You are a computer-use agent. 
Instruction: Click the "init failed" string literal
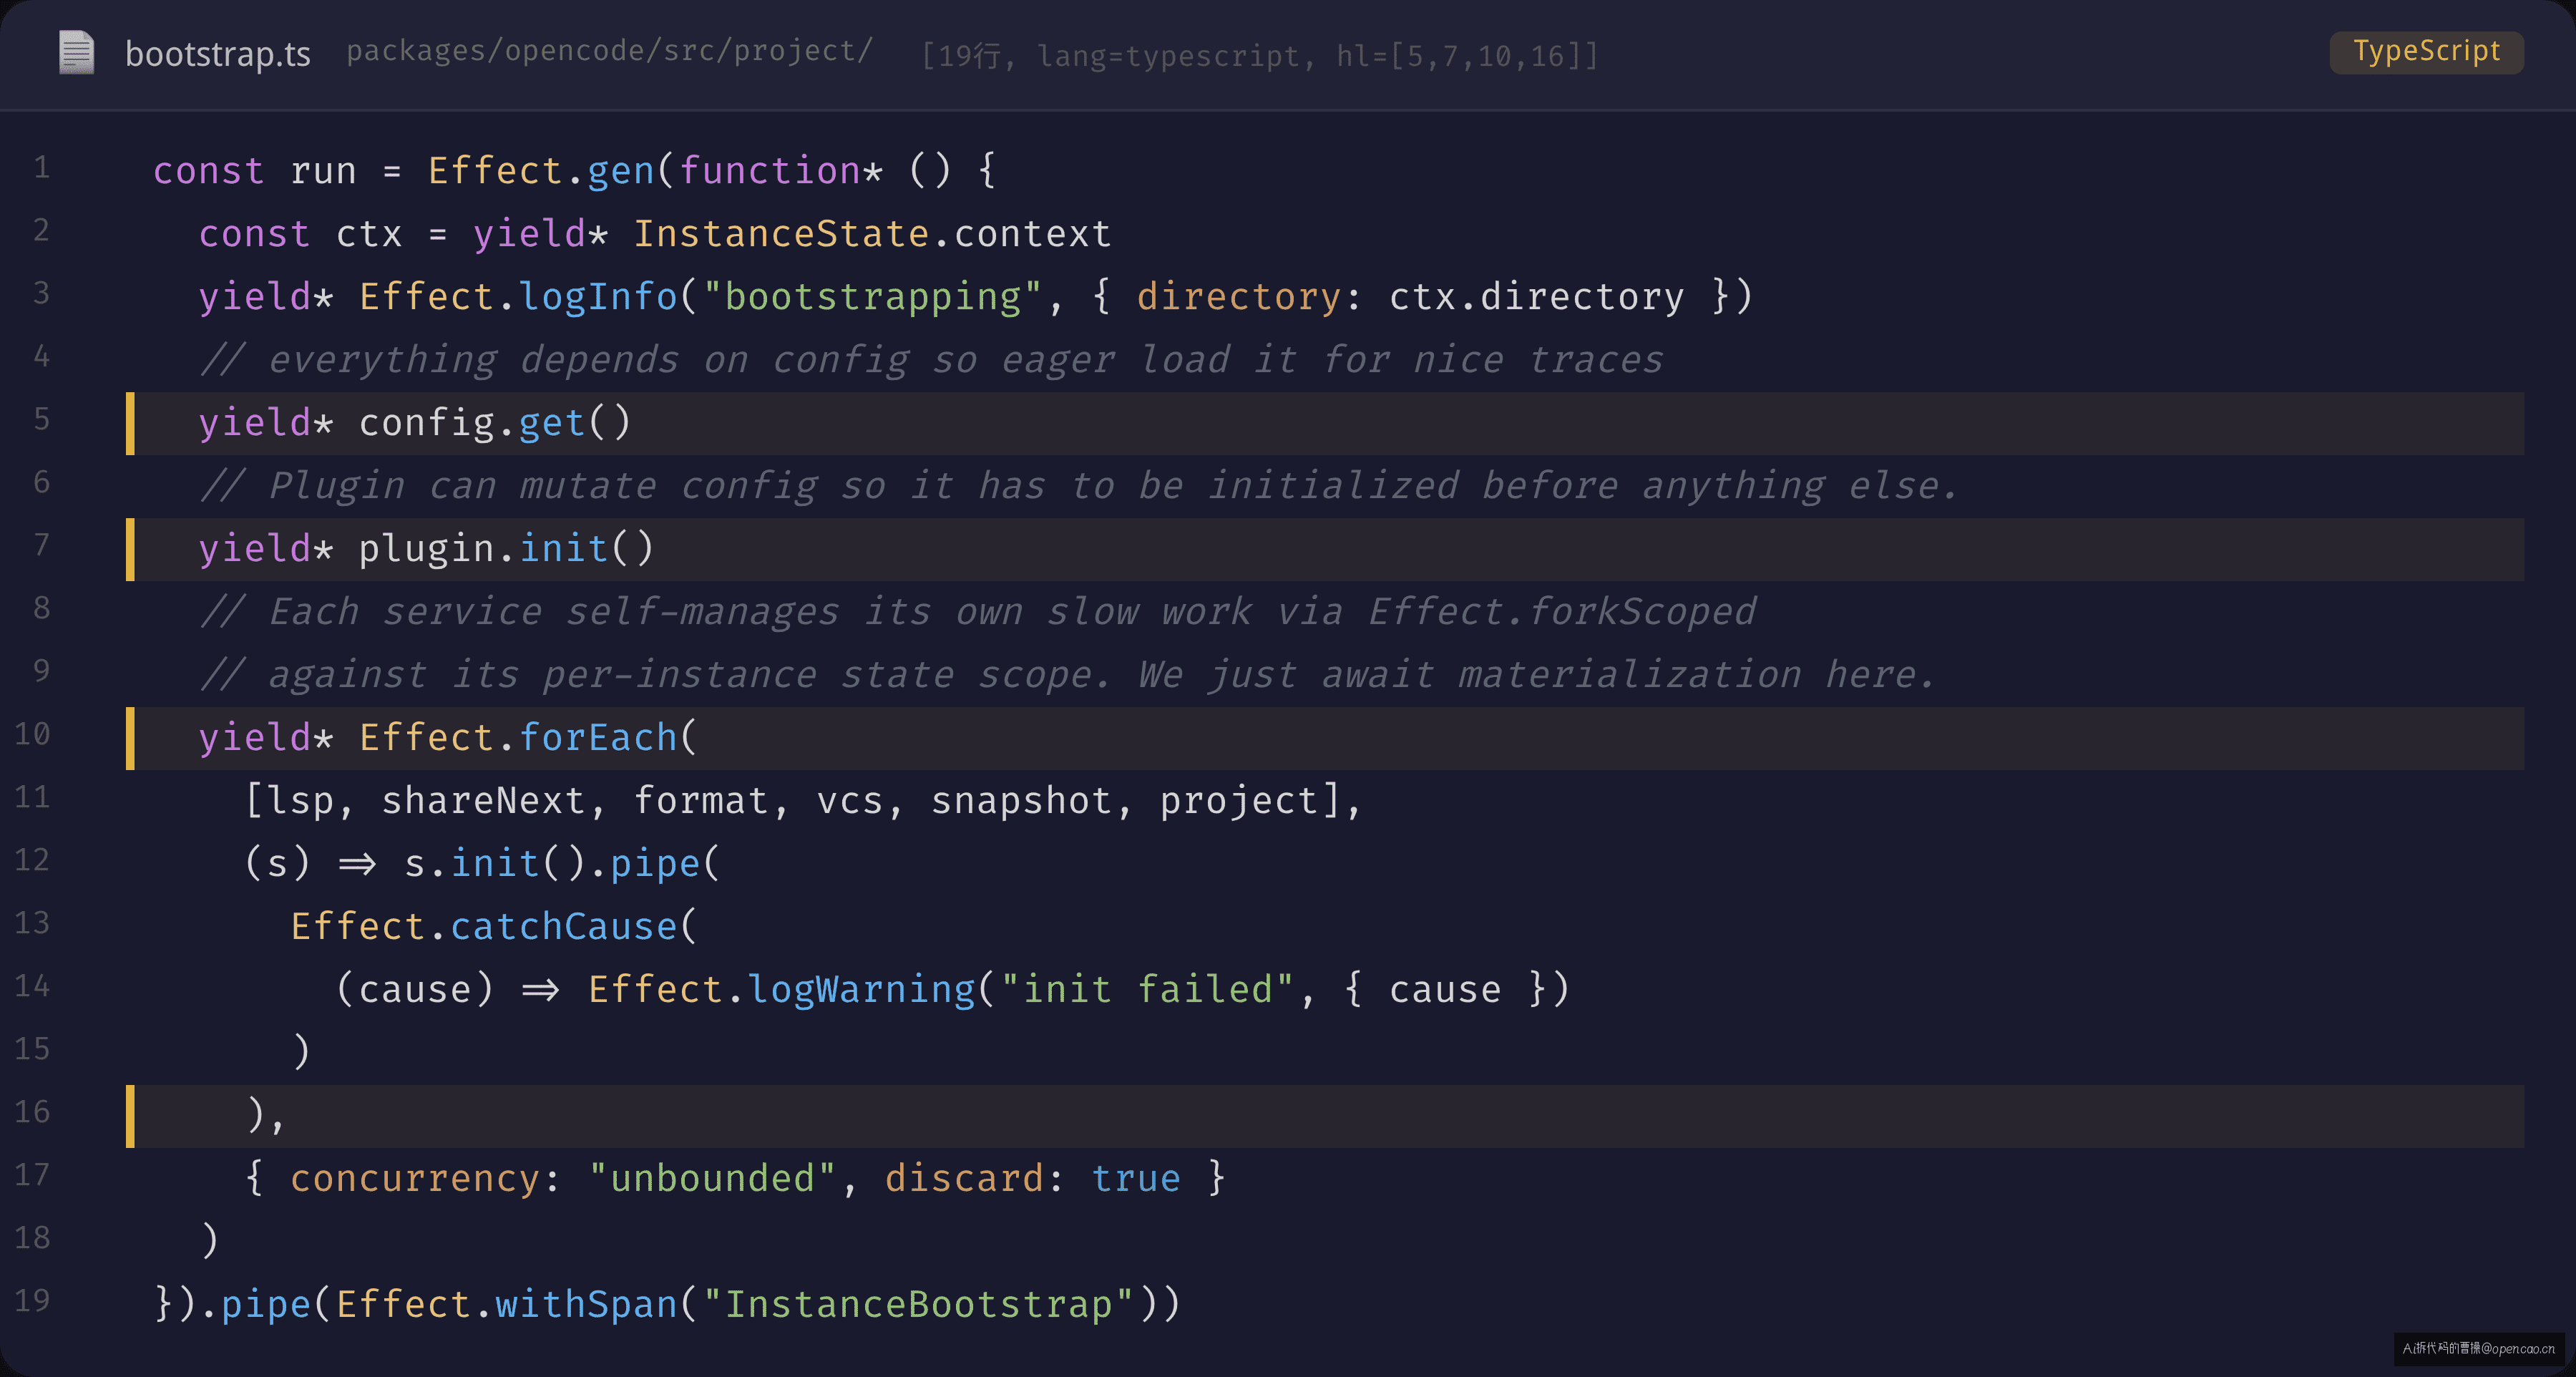pyautogui.click(x=1147, y=989)
